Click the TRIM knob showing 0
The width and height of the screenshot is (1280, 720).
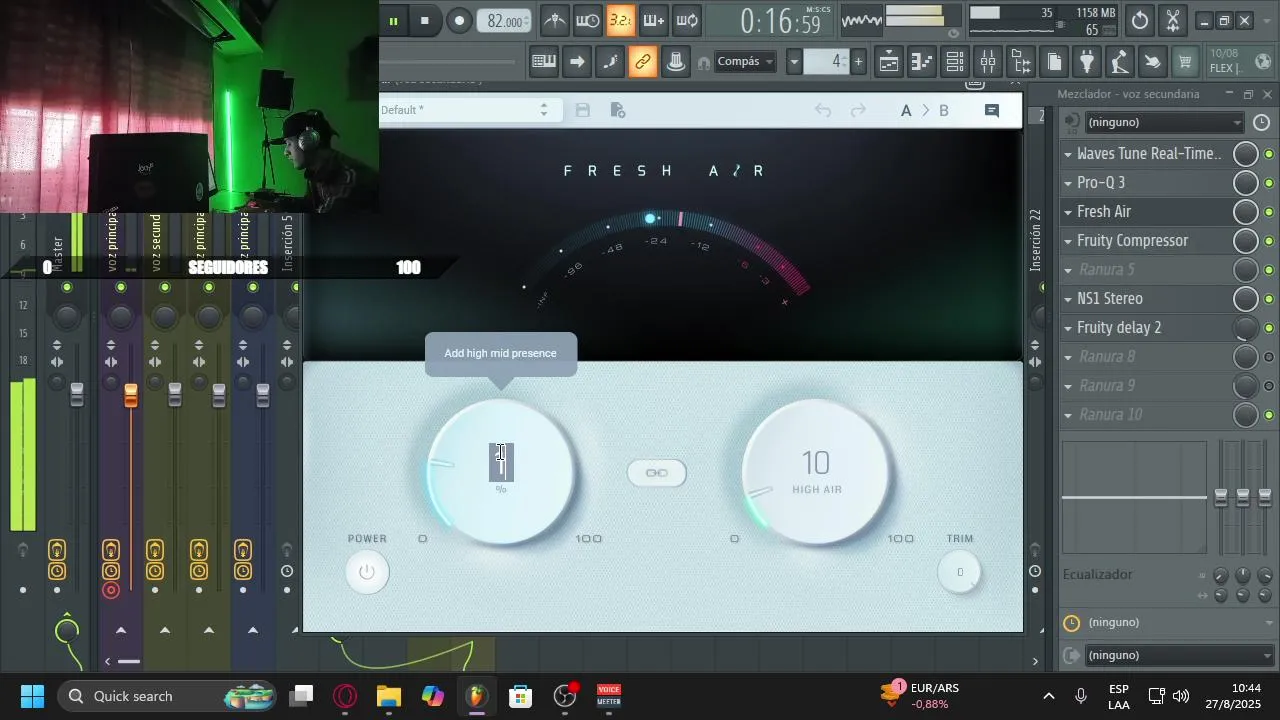pyautogui.click(x=960, y=572)
